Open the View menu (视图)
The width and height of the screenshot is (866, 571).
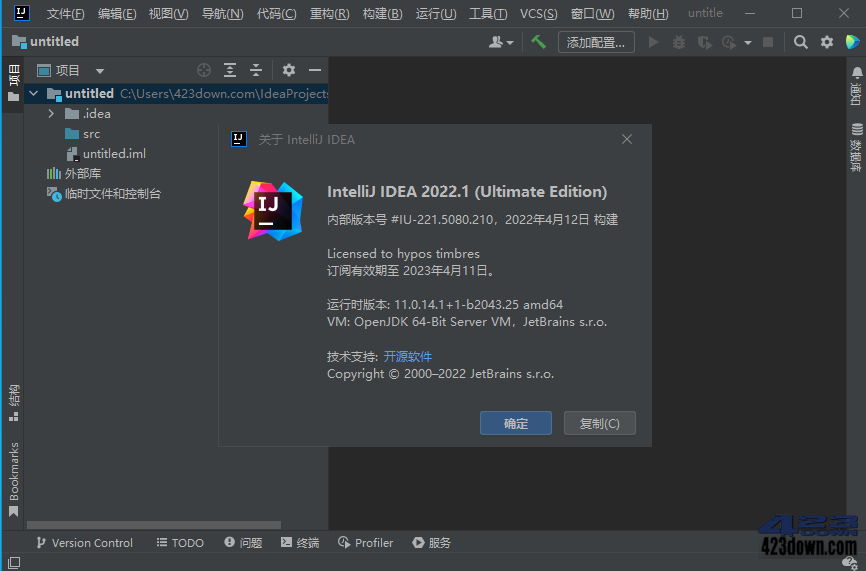[168, 13]
